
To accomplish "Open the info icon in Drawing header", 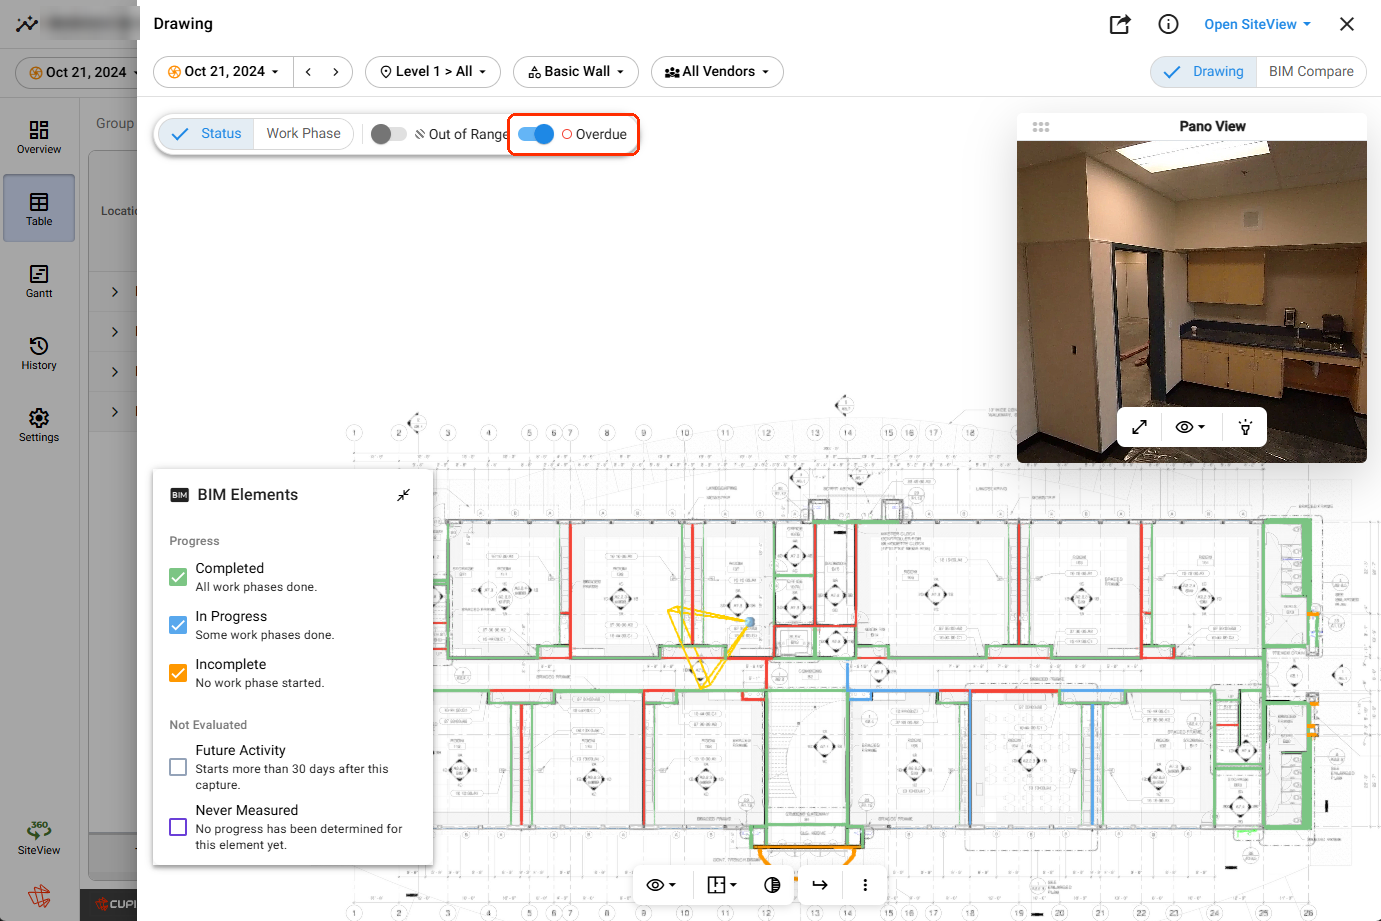I will click(1168, 24).
